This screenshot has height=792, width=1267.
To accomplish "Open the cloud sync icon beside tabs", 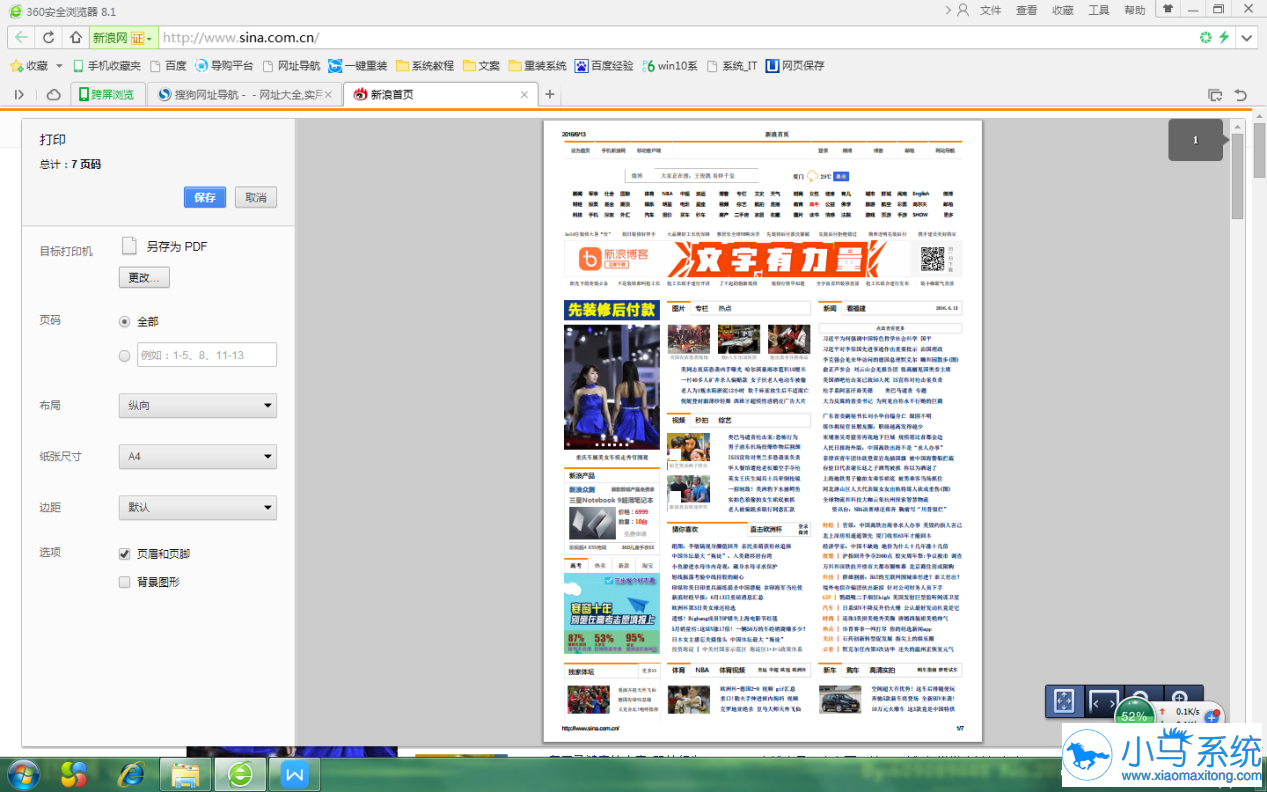I will 53,95.
